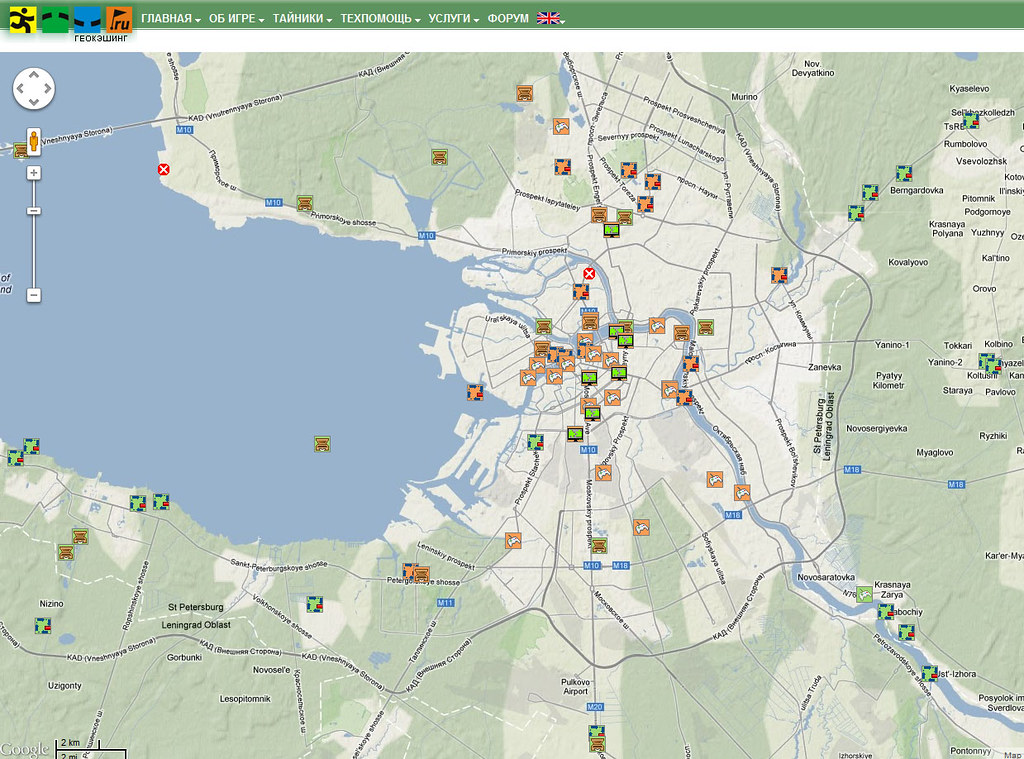
Task: Click the zoom slider handle
Action: pos(34,210)
